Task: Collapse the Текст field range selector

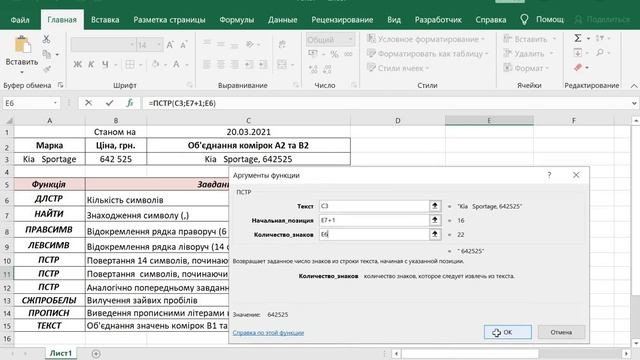Action: pos(435,206)
